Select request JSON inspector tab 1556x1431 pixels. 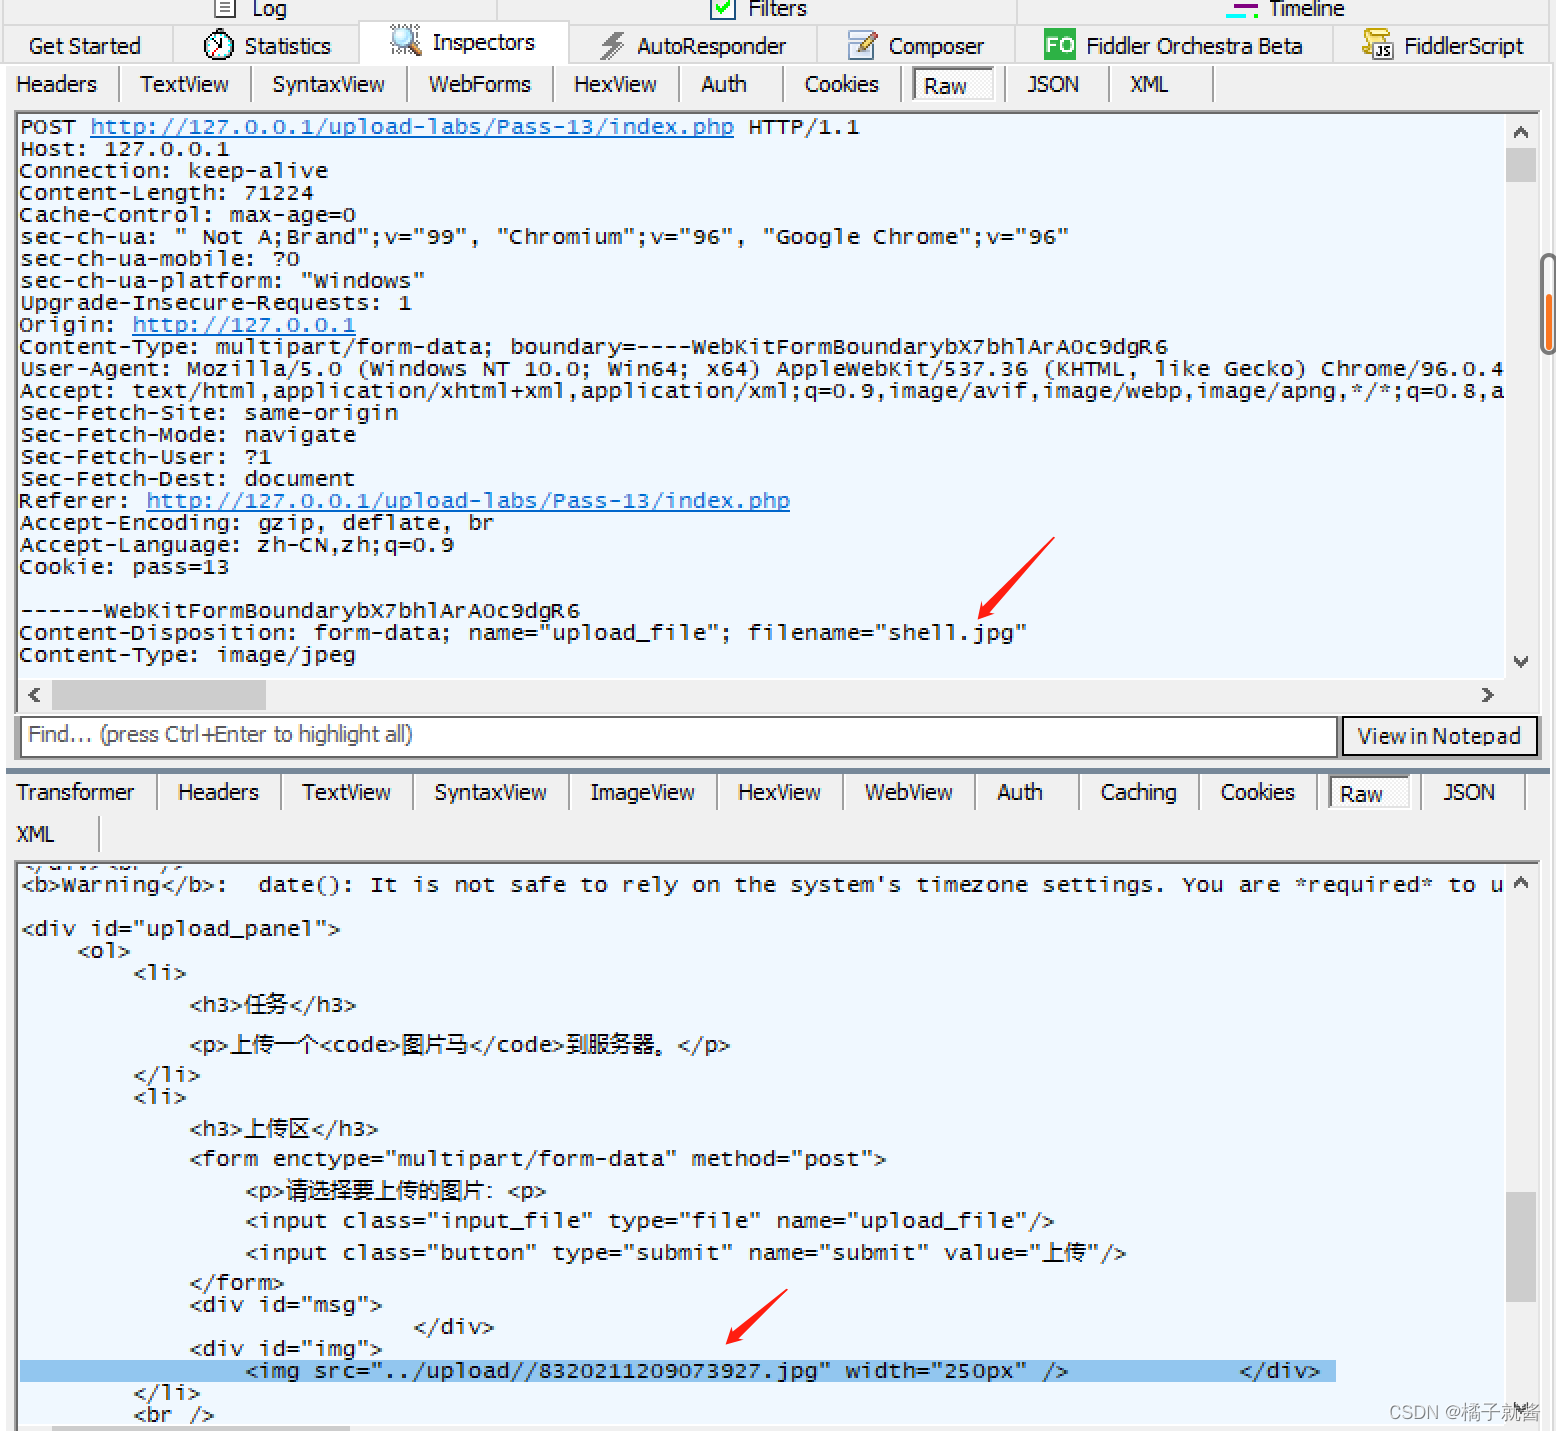click(1053, 85)
